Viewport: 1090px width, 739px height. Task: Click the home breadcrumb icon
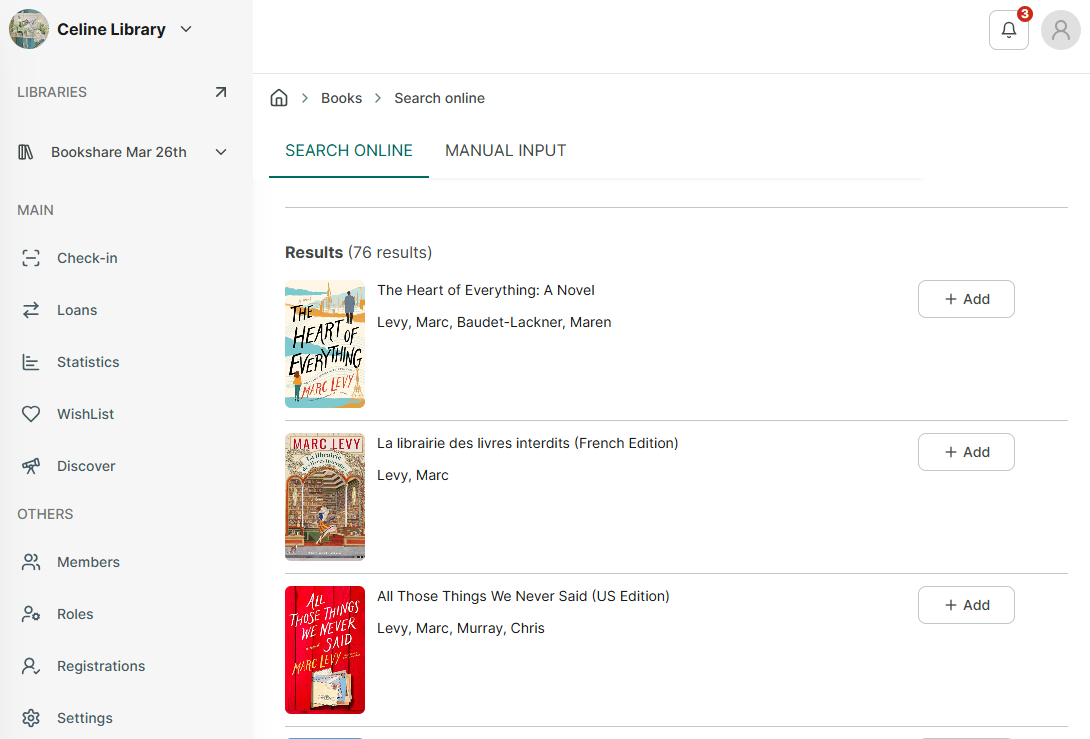(x=279, y=98)
